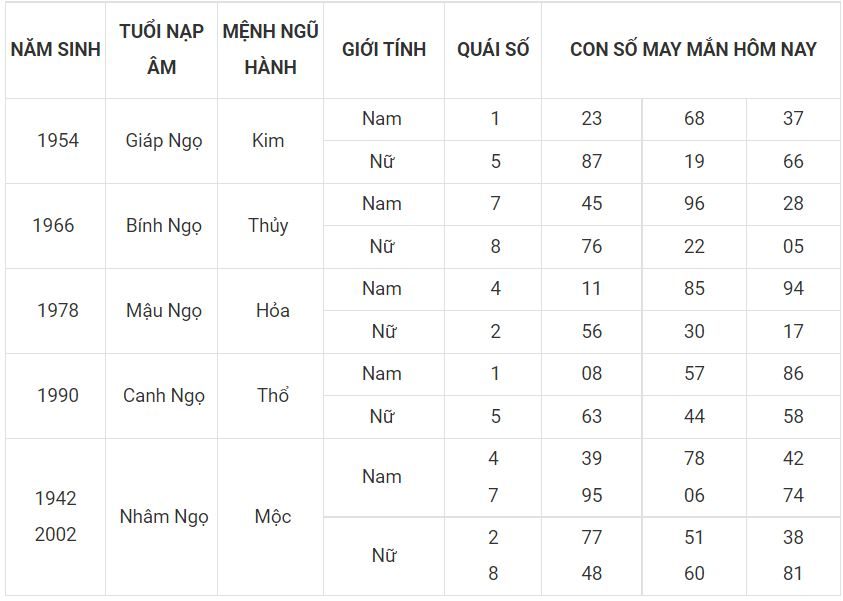Click lucky number 05 in 1966 Nữ row
The width and height of the screenshot is (843, 601).
pos(793,246)
